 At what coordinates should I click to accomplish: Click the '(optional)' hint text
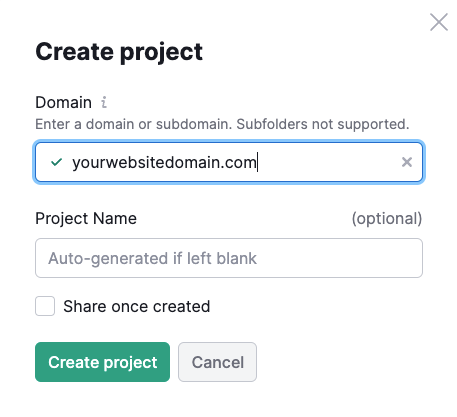coord(387,219)
